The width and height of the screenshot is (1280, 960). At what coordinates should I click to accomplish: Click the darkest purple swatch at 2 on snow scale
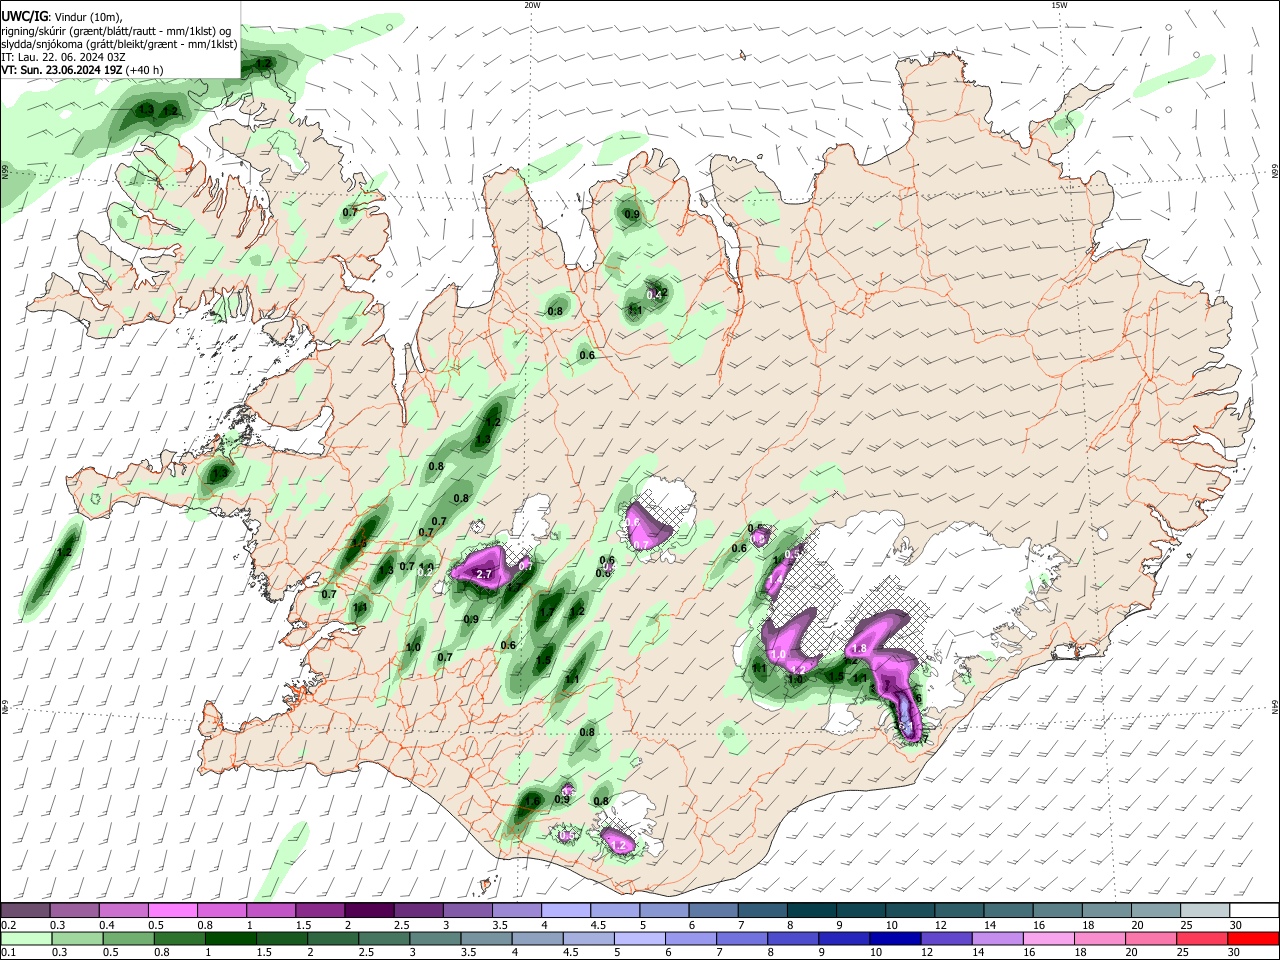point(368,910)
